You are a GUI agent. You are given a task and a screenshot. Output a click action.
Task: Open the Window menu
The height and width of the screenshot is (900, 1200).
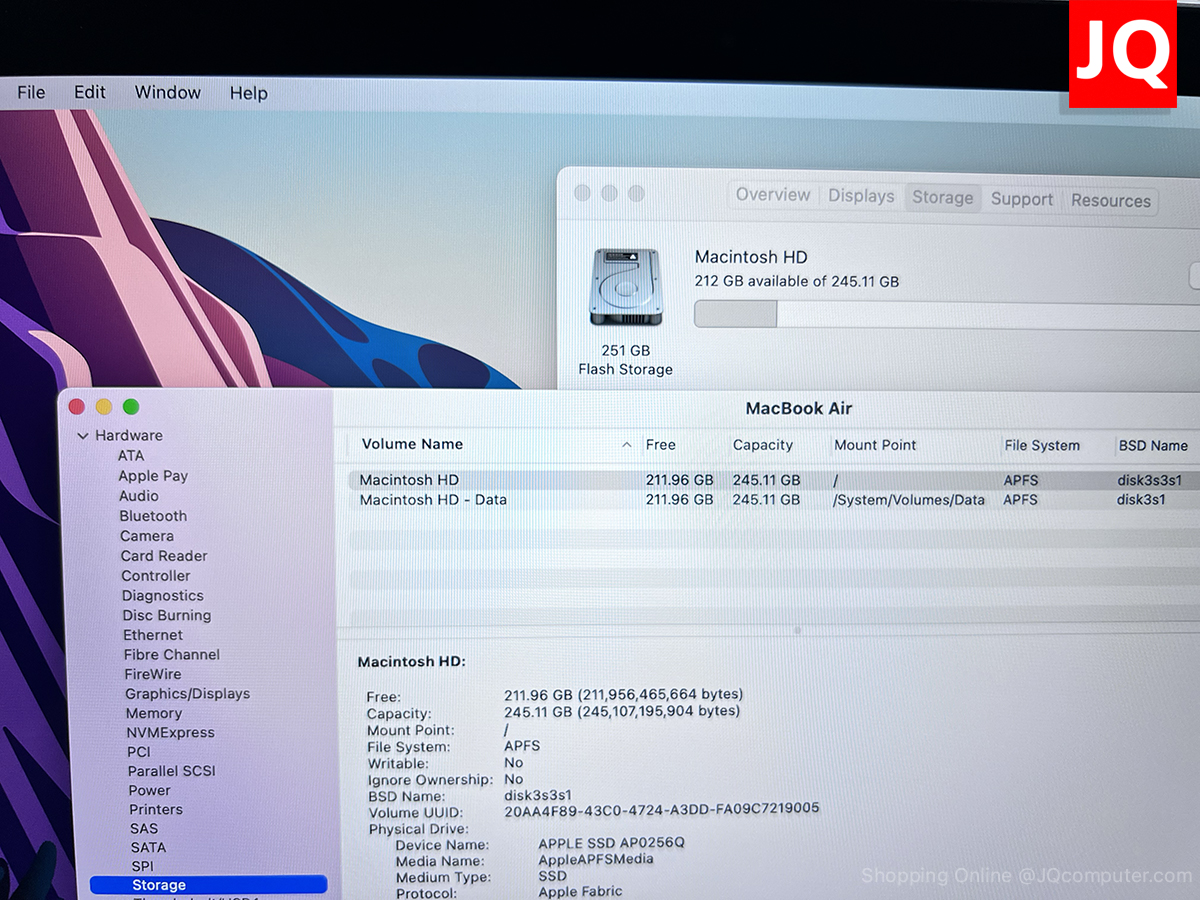coord(168,92)
